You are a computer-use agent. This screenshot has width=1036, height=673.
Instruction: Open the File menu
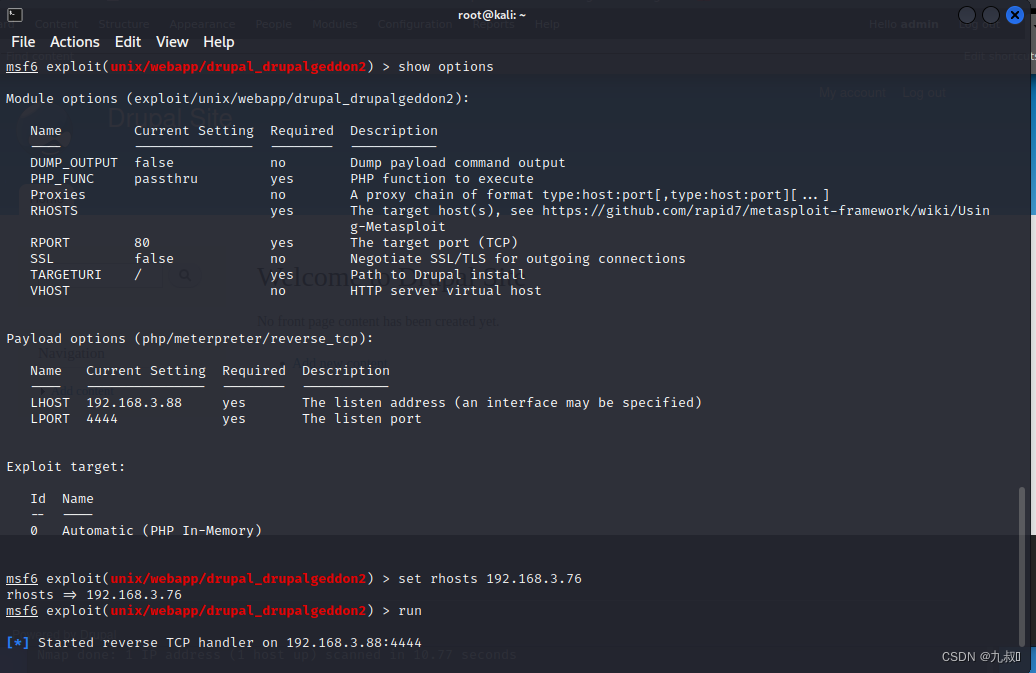pyautogui.click(x=23, y=42)
